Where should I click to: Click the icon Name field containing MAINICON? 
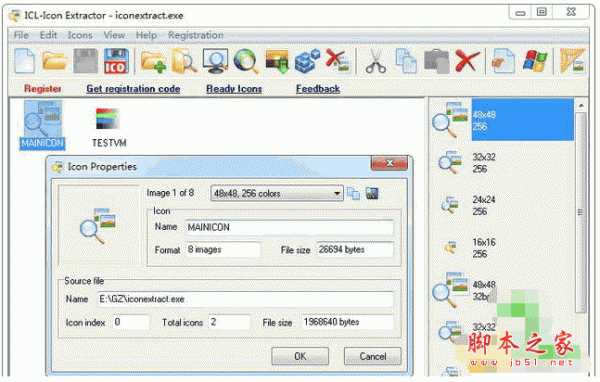290,227
